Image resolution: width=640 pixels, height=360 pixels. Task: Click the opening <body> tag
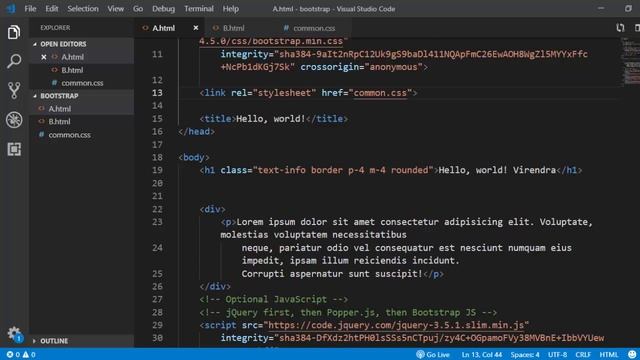pyautogui.click(x=194, y=158)
